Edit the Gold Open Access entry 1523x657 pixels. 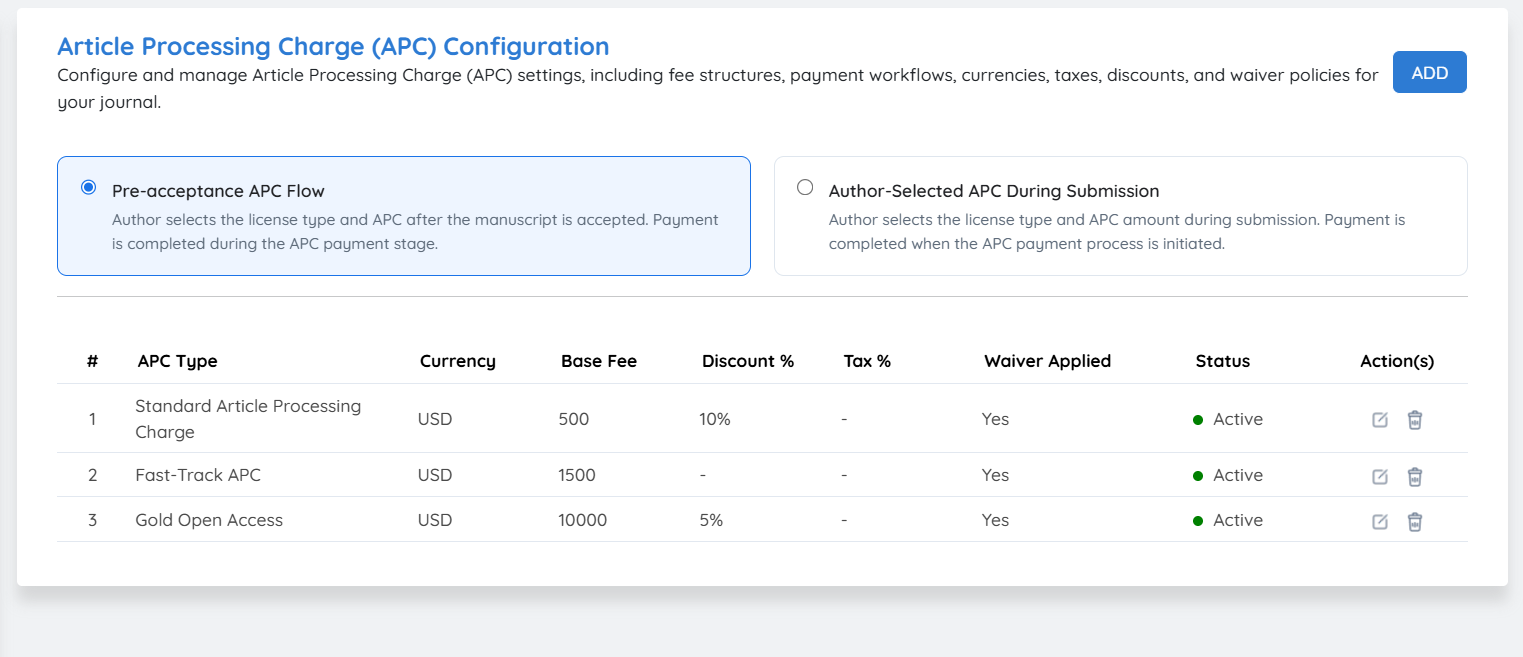(1380, 522)
